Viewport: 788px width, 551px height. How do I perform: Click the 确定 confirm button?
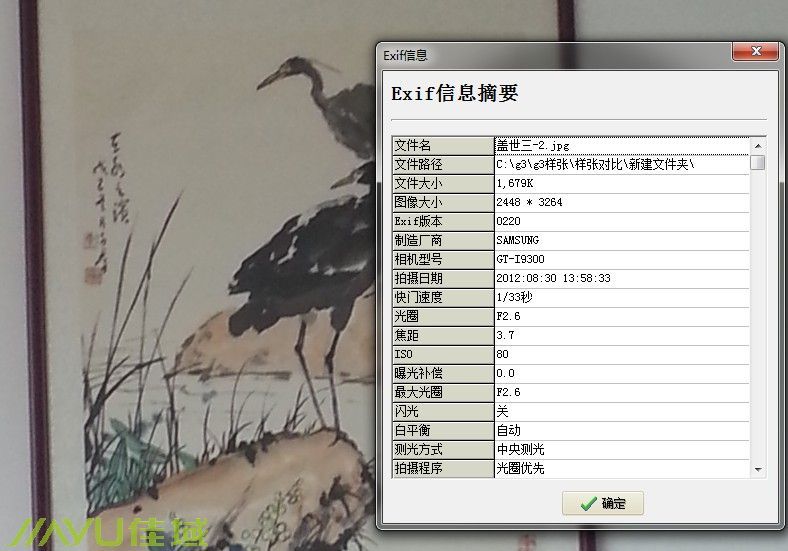(x=603, y=503)
